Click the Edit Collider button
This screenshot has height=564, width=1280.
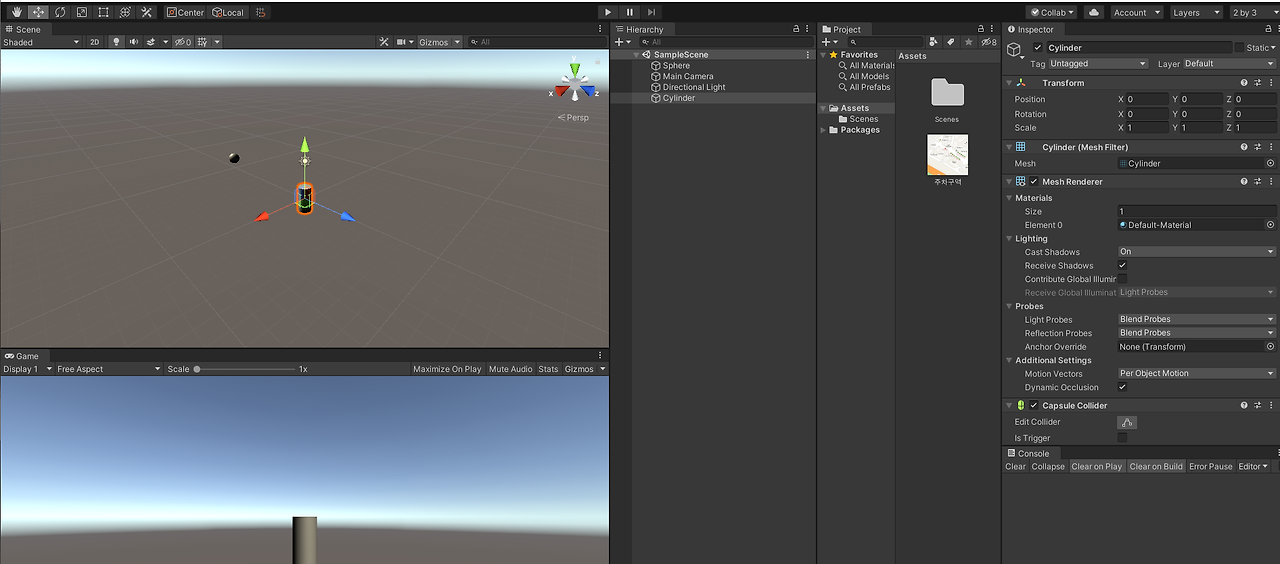1127,422
